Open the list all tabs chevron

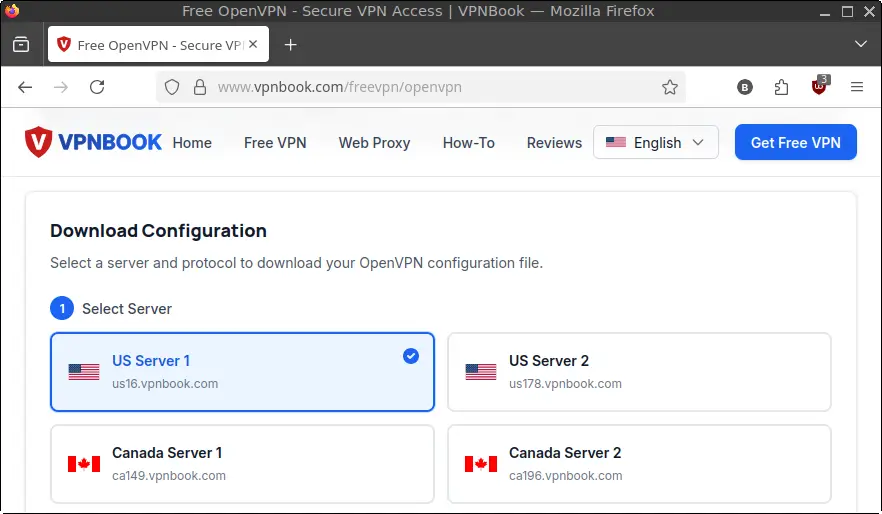click(x=860, y=44)
